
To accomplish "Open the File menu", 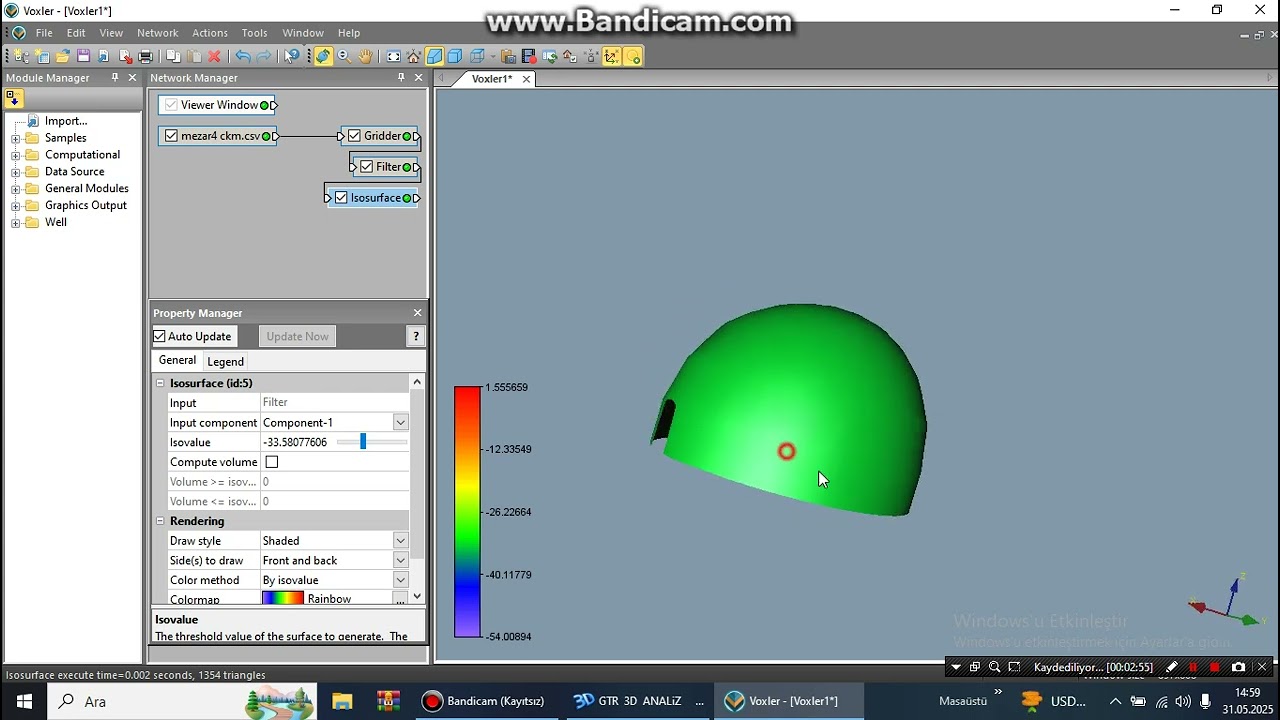I will tap(44, 33).
